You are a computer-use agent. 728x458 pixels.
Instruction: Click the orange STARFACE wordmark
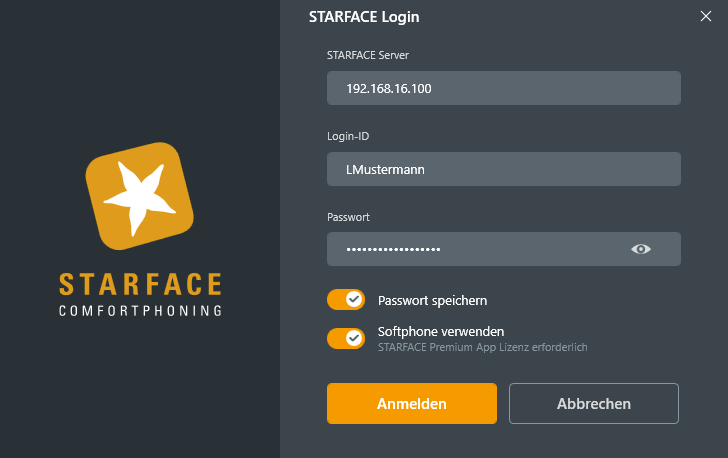(140, 284)
